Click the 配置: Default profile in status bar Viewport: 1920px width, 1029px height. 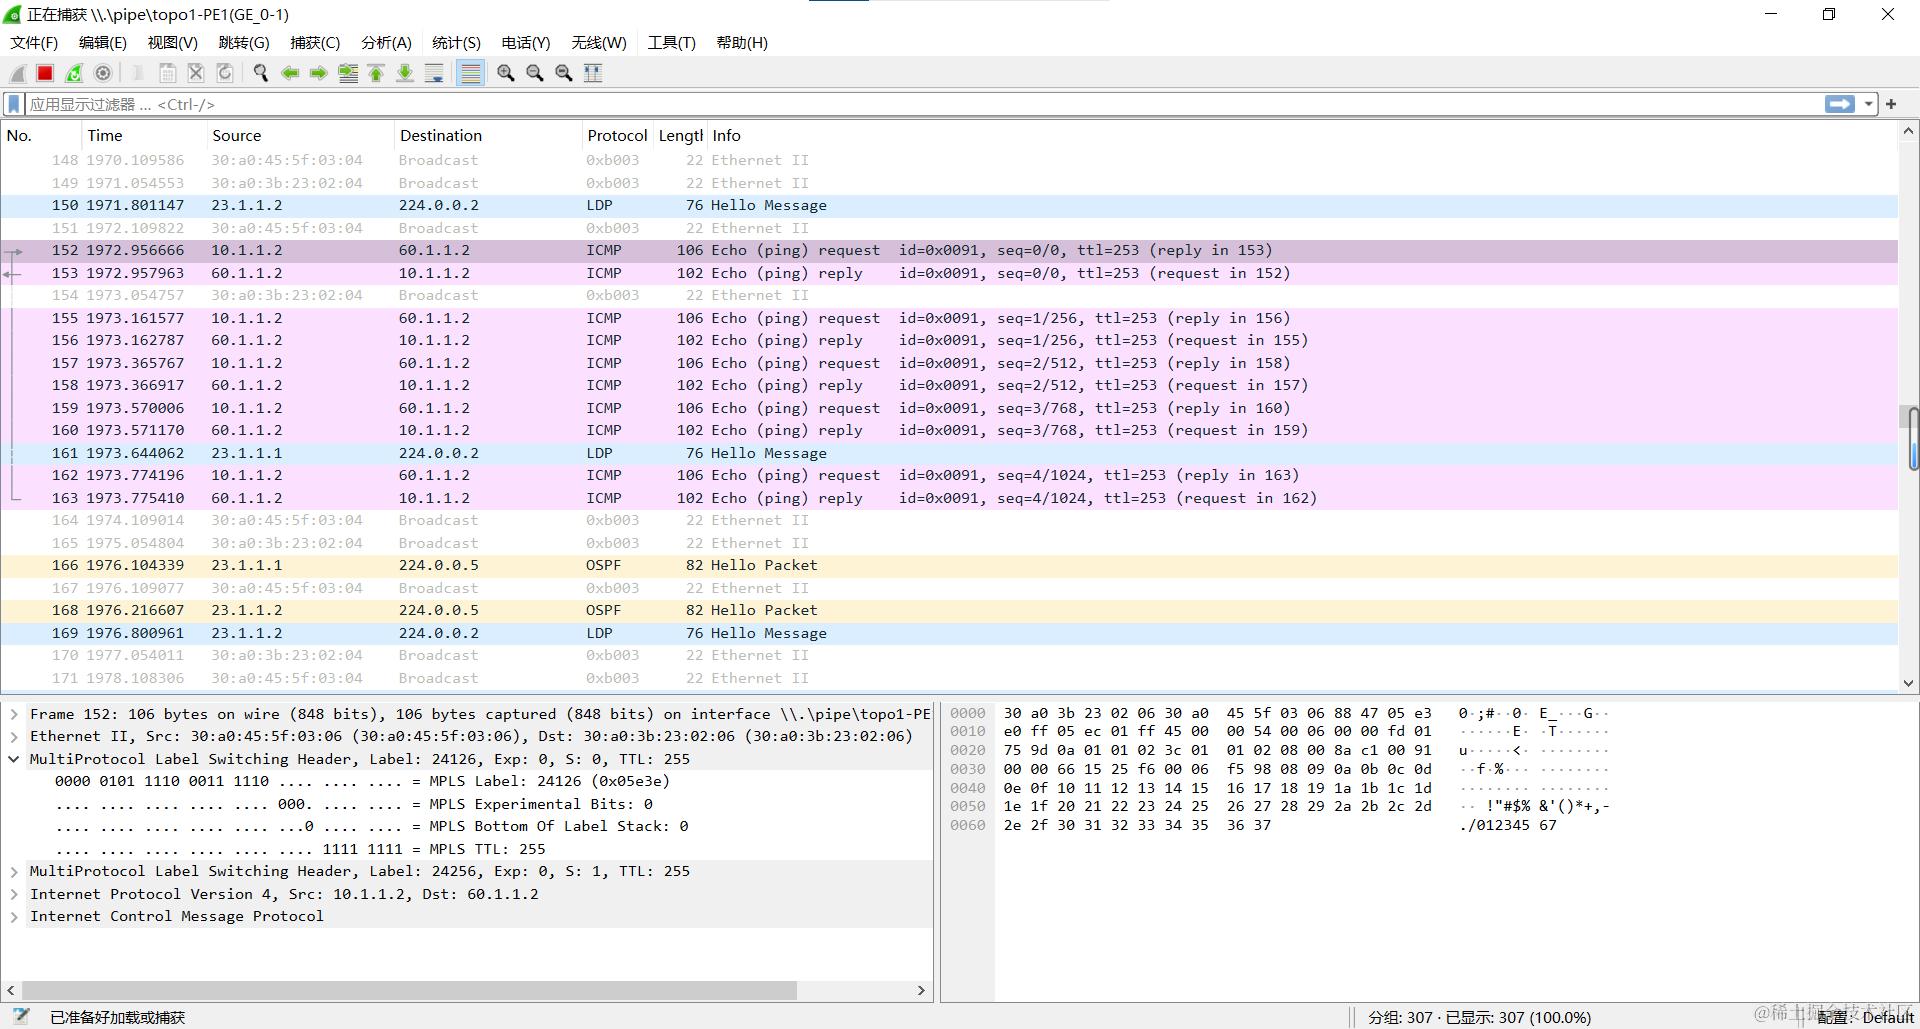click(x=1866, y=1017)
